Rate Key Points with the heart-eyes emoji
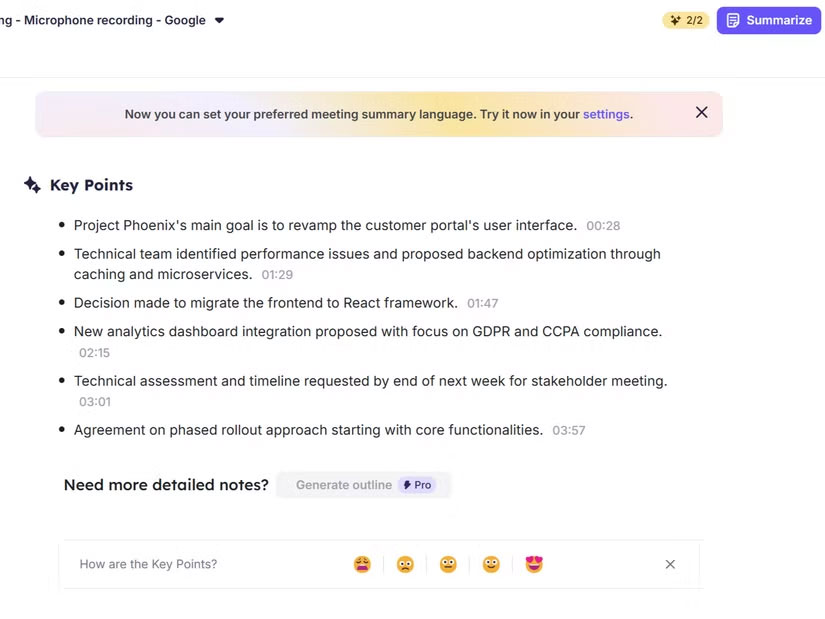This screenshot has height=619, width=825. point(534,564)
